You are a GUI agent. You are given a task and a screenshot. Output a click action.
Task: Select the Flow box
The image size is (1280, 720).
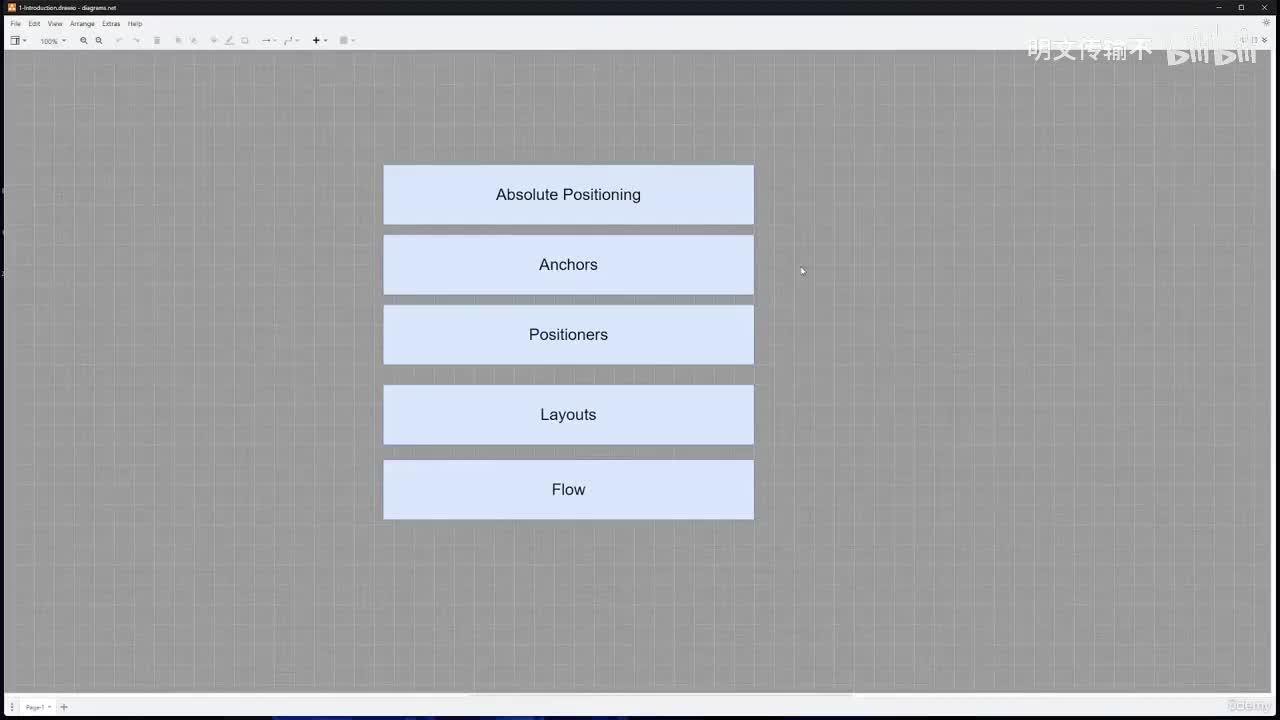click(568, 490)
